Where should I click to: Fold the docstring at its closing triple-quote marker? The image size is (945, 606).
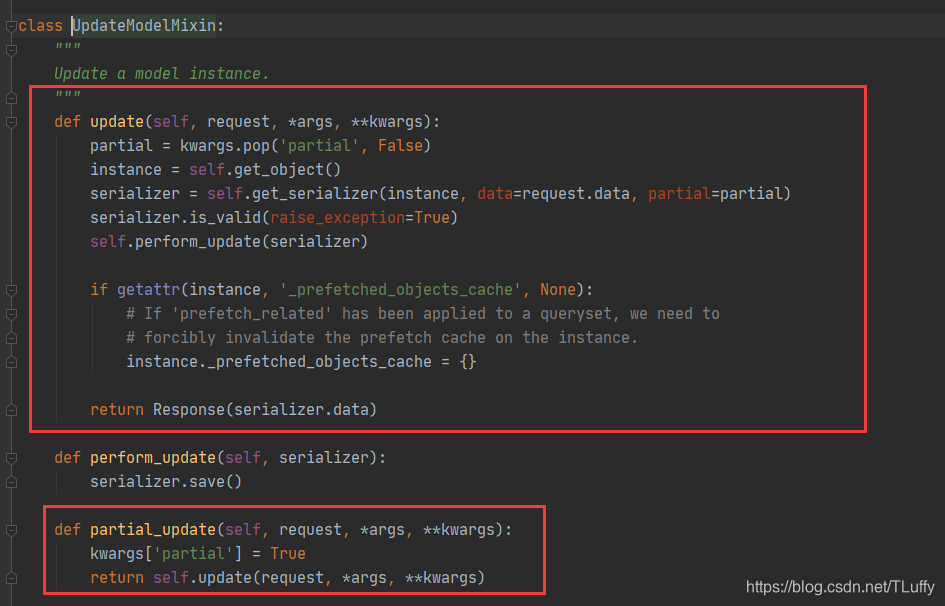tap(11, 98)
